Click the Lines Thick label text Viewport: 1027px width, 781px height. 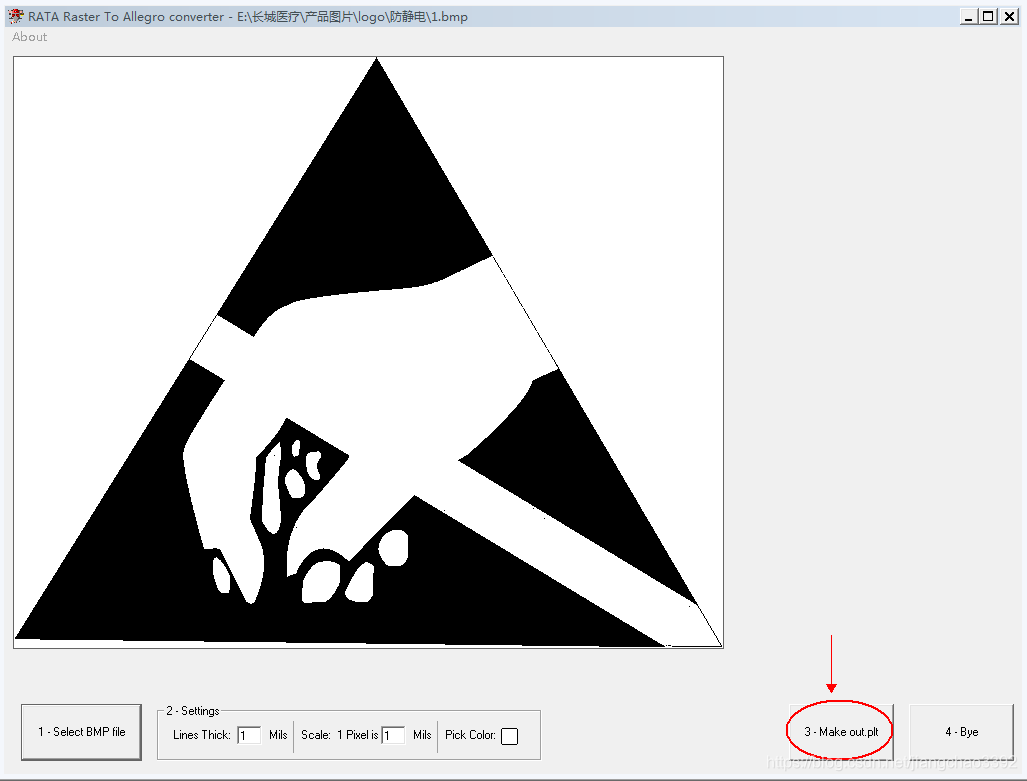[x=201, y=735]
